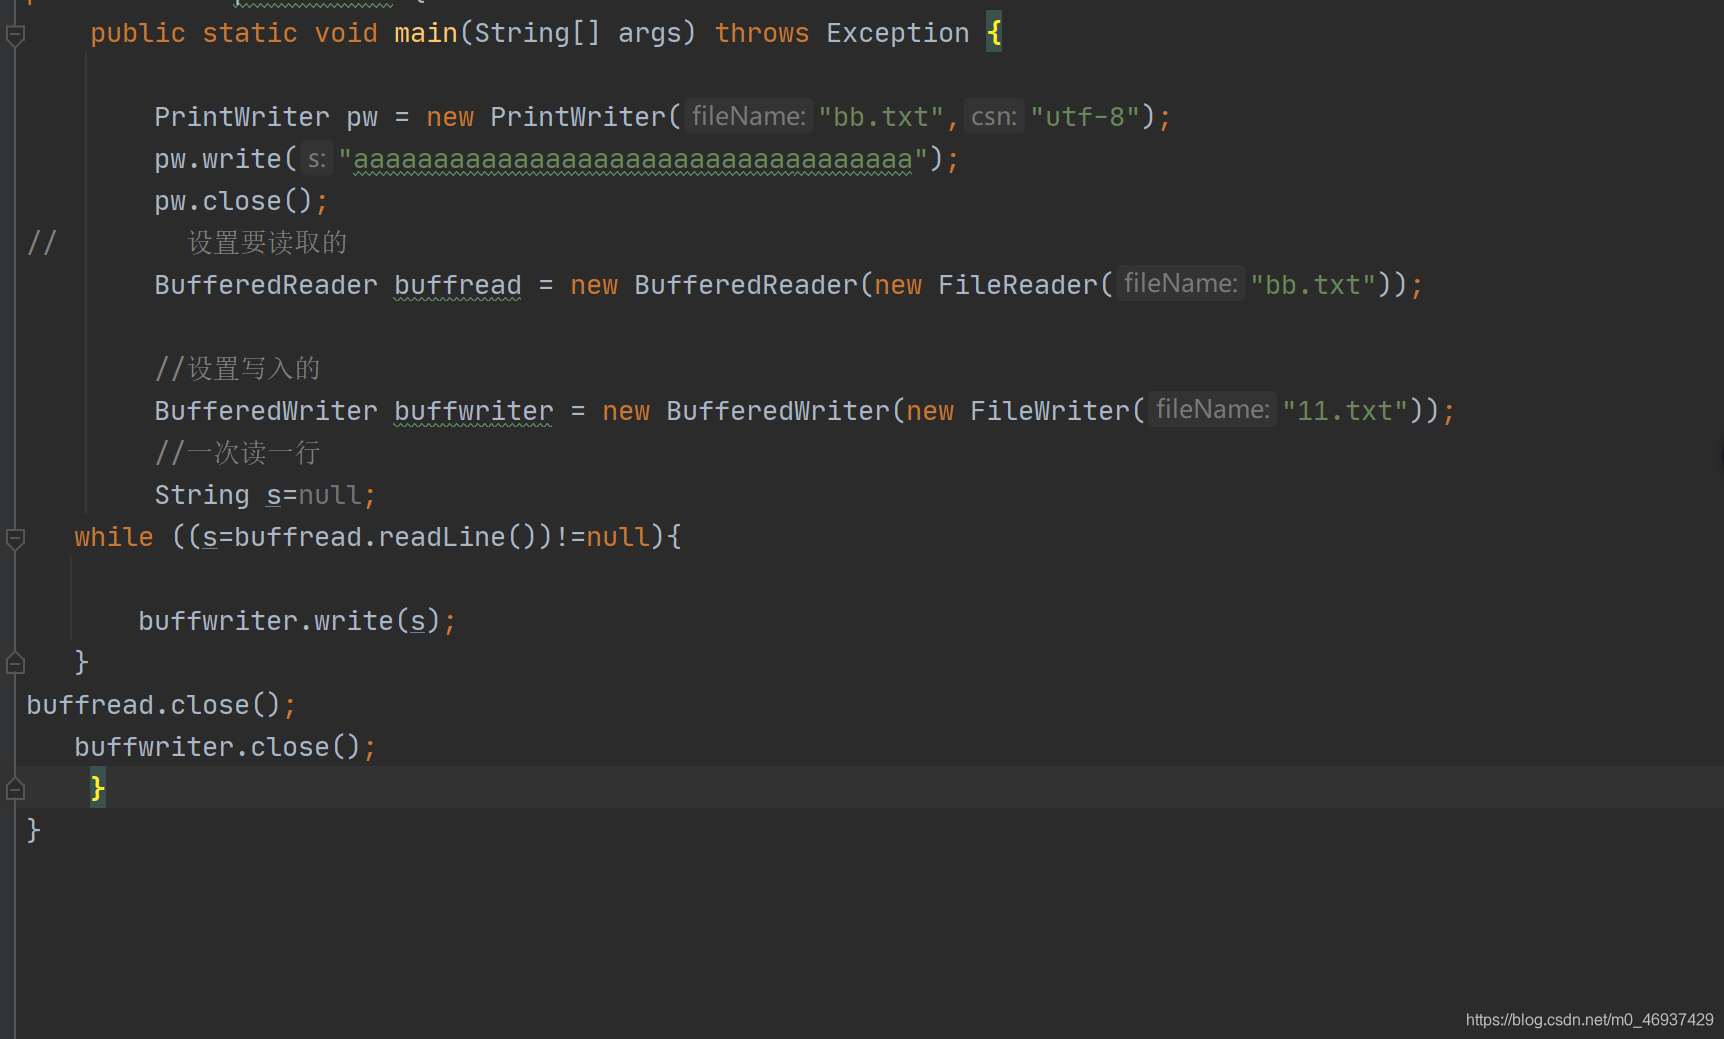Screen dimensions: 1724x1039
Task: Click 'FileReader' constructor call
Action: coord(1018,285)
